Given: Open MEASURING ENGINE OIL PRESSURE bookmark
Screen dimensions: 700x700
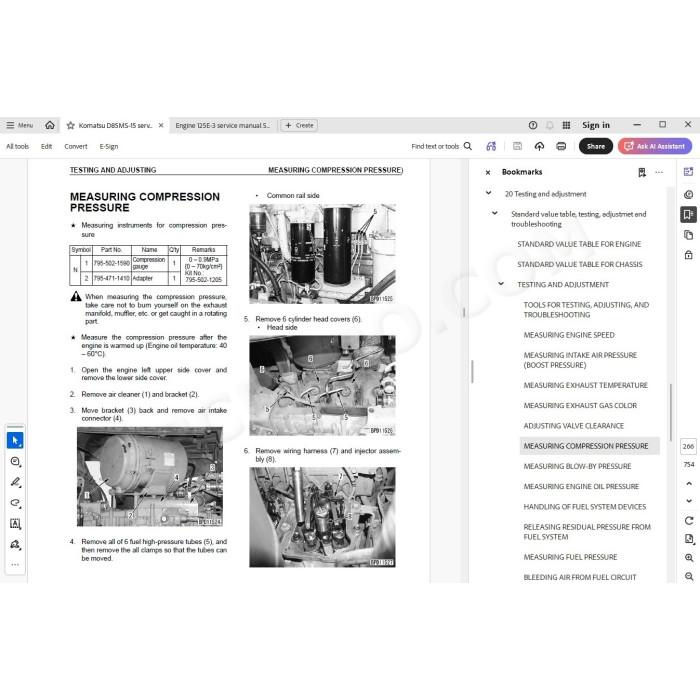Looking at the screenshot, I should (581, 487).
